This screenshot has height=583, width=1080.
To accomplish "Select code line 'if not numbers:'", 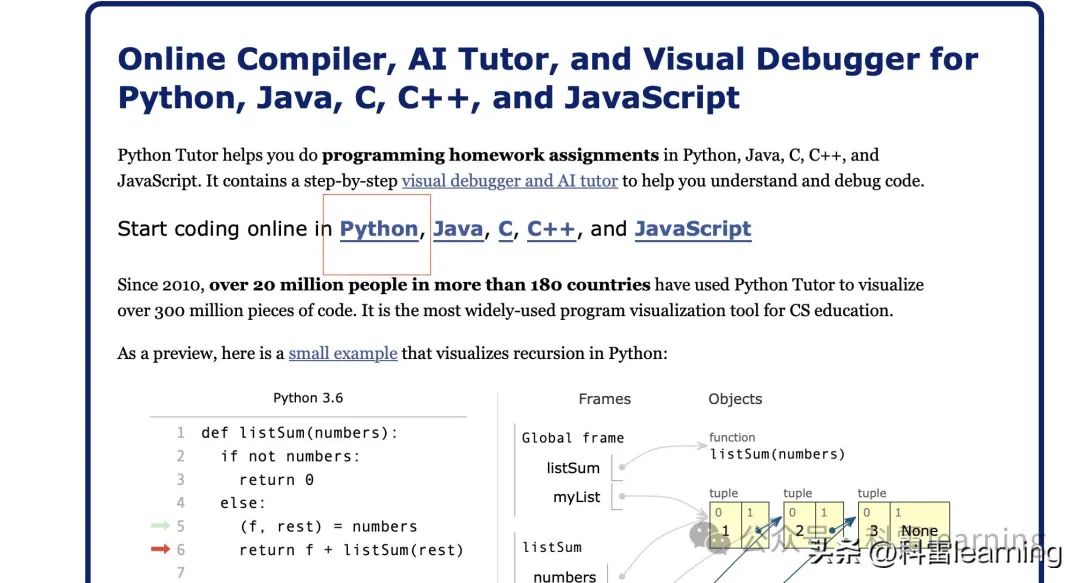I will (x=290, y=456).
